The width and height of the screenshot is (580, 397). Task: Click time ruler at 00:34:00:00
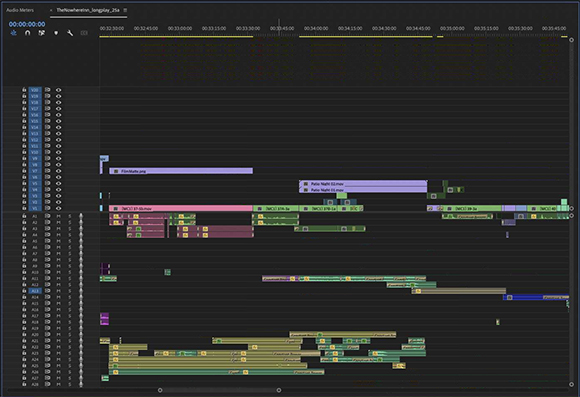click(316, 28)
